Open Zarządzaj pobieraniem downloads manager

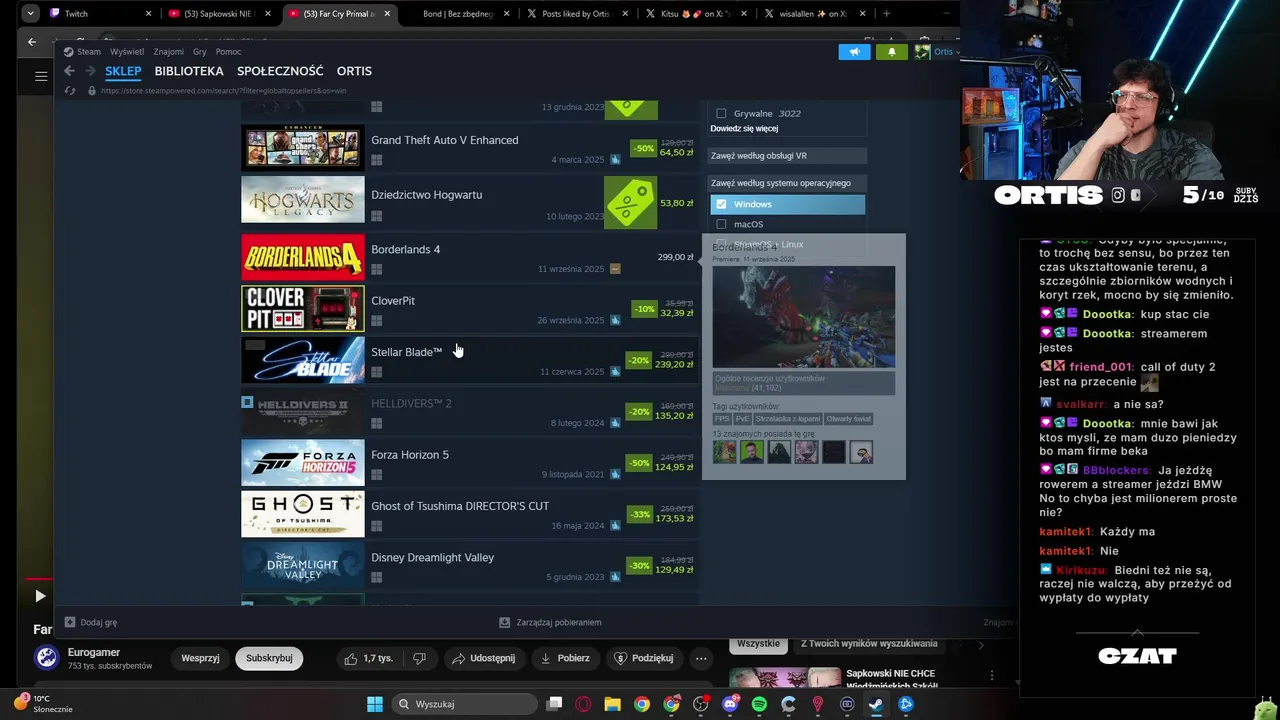(550, 622)
